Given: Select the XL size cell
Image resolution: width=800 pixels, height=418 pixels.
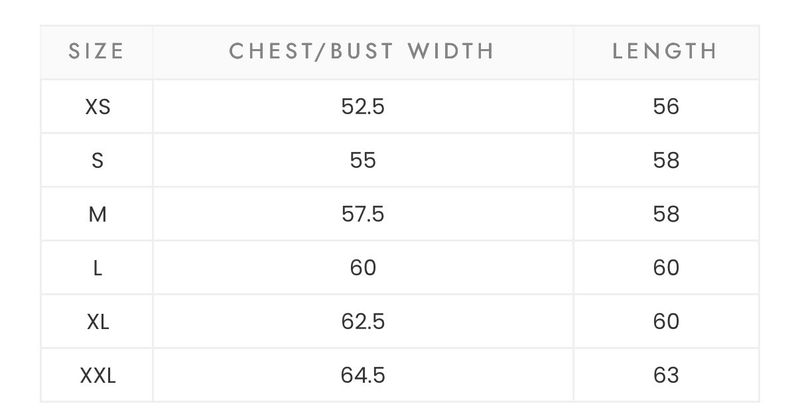Looking at the screenshot, I should [x=97, y=322].
